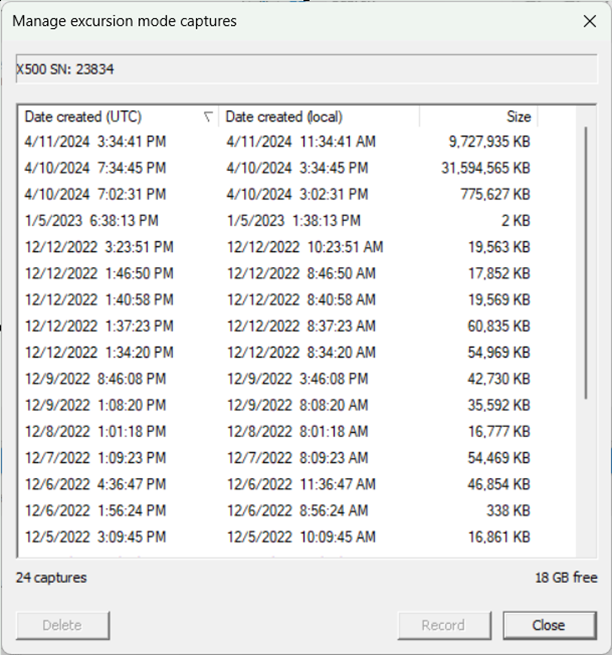The image size is (612, 655).
Task: Click the 24 captures status text
Action: (x=51, y=578)
